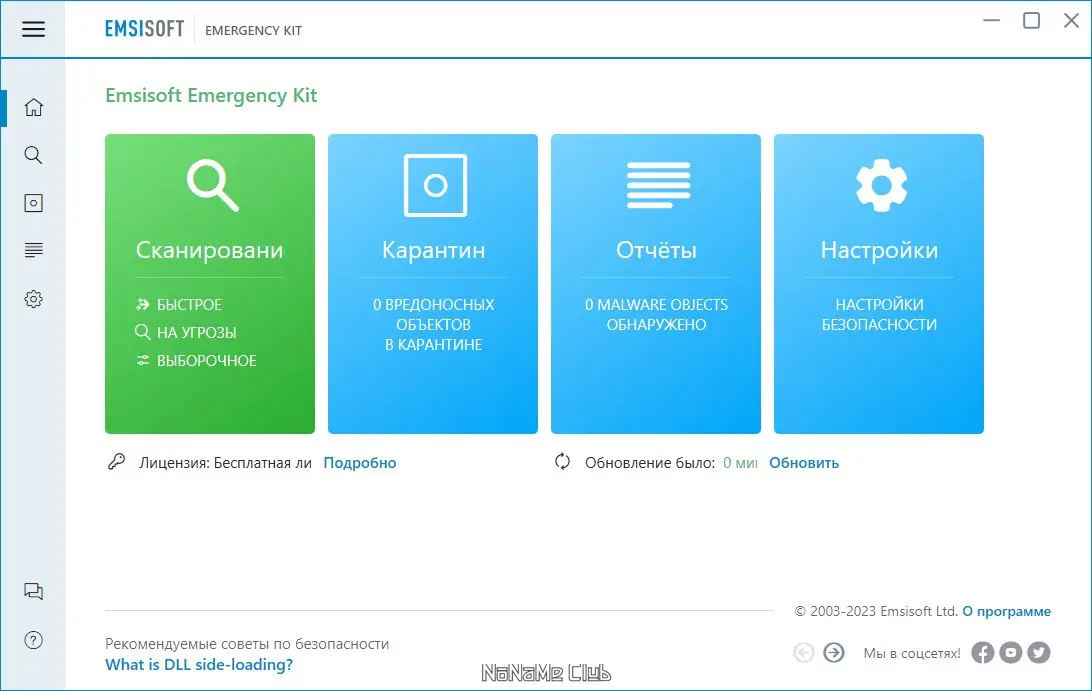Open the Home icon in the sidebar
The height and width of the screenshot is (691, 1092).
(33, 106)
